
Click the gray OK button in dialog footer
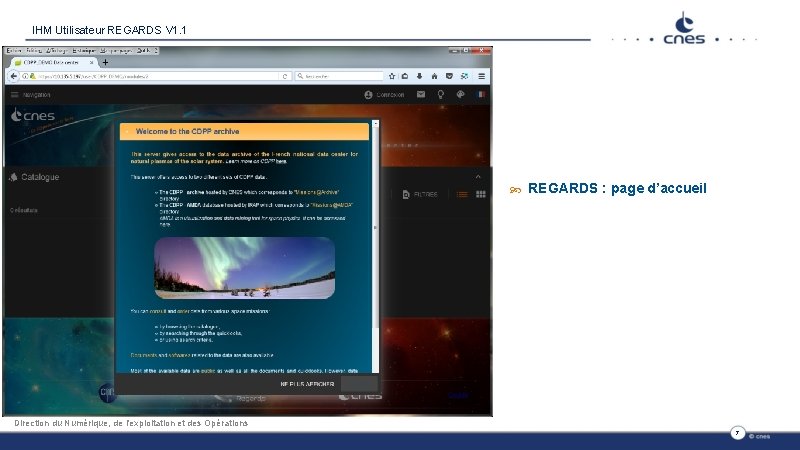tap(359, 384)
